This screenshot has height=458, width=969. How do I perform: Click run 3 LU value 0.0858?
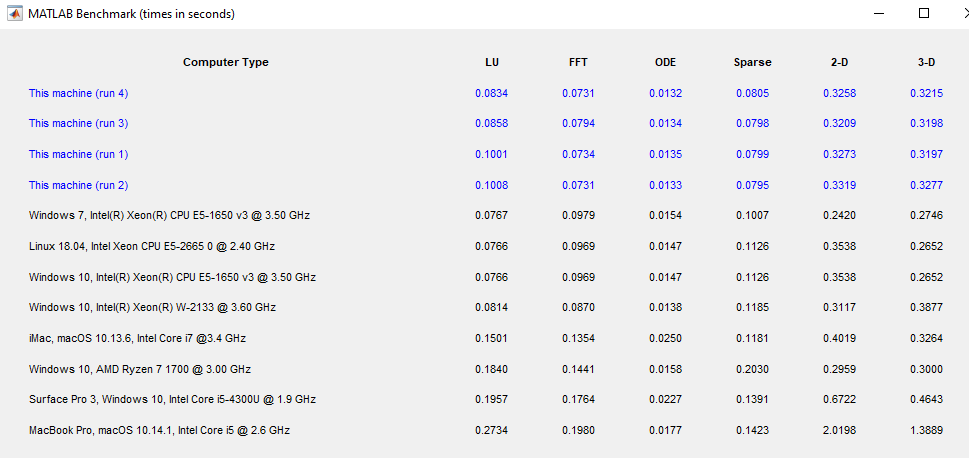[492, 124]
